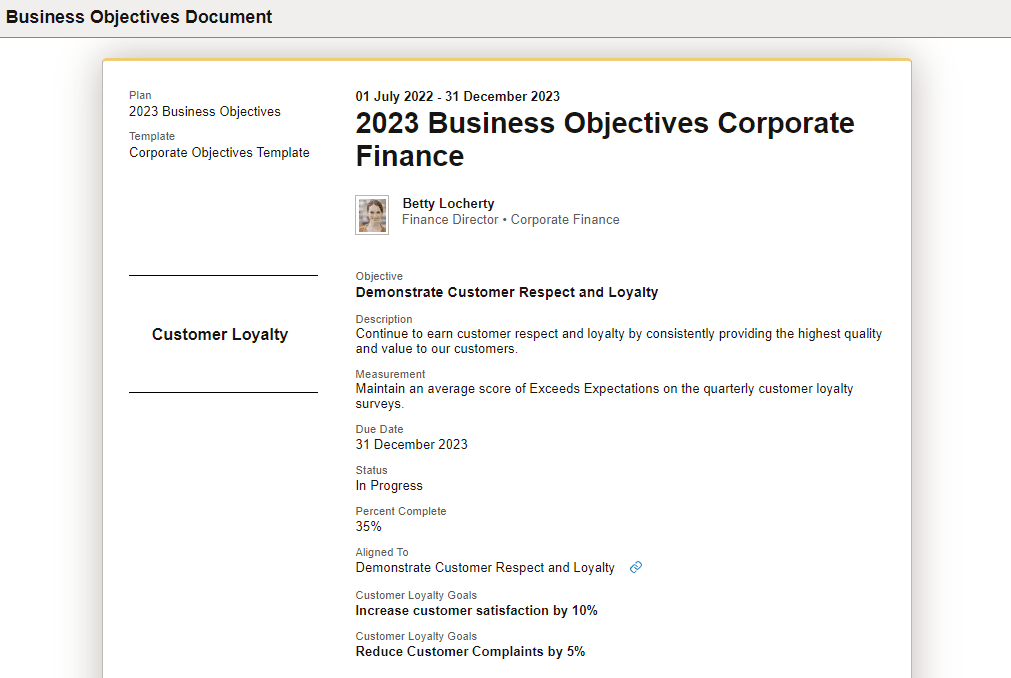This screenshot has width=1011, height=678.
Task: Select the Customer Loyalty section heading
Action: coord(219,334)
